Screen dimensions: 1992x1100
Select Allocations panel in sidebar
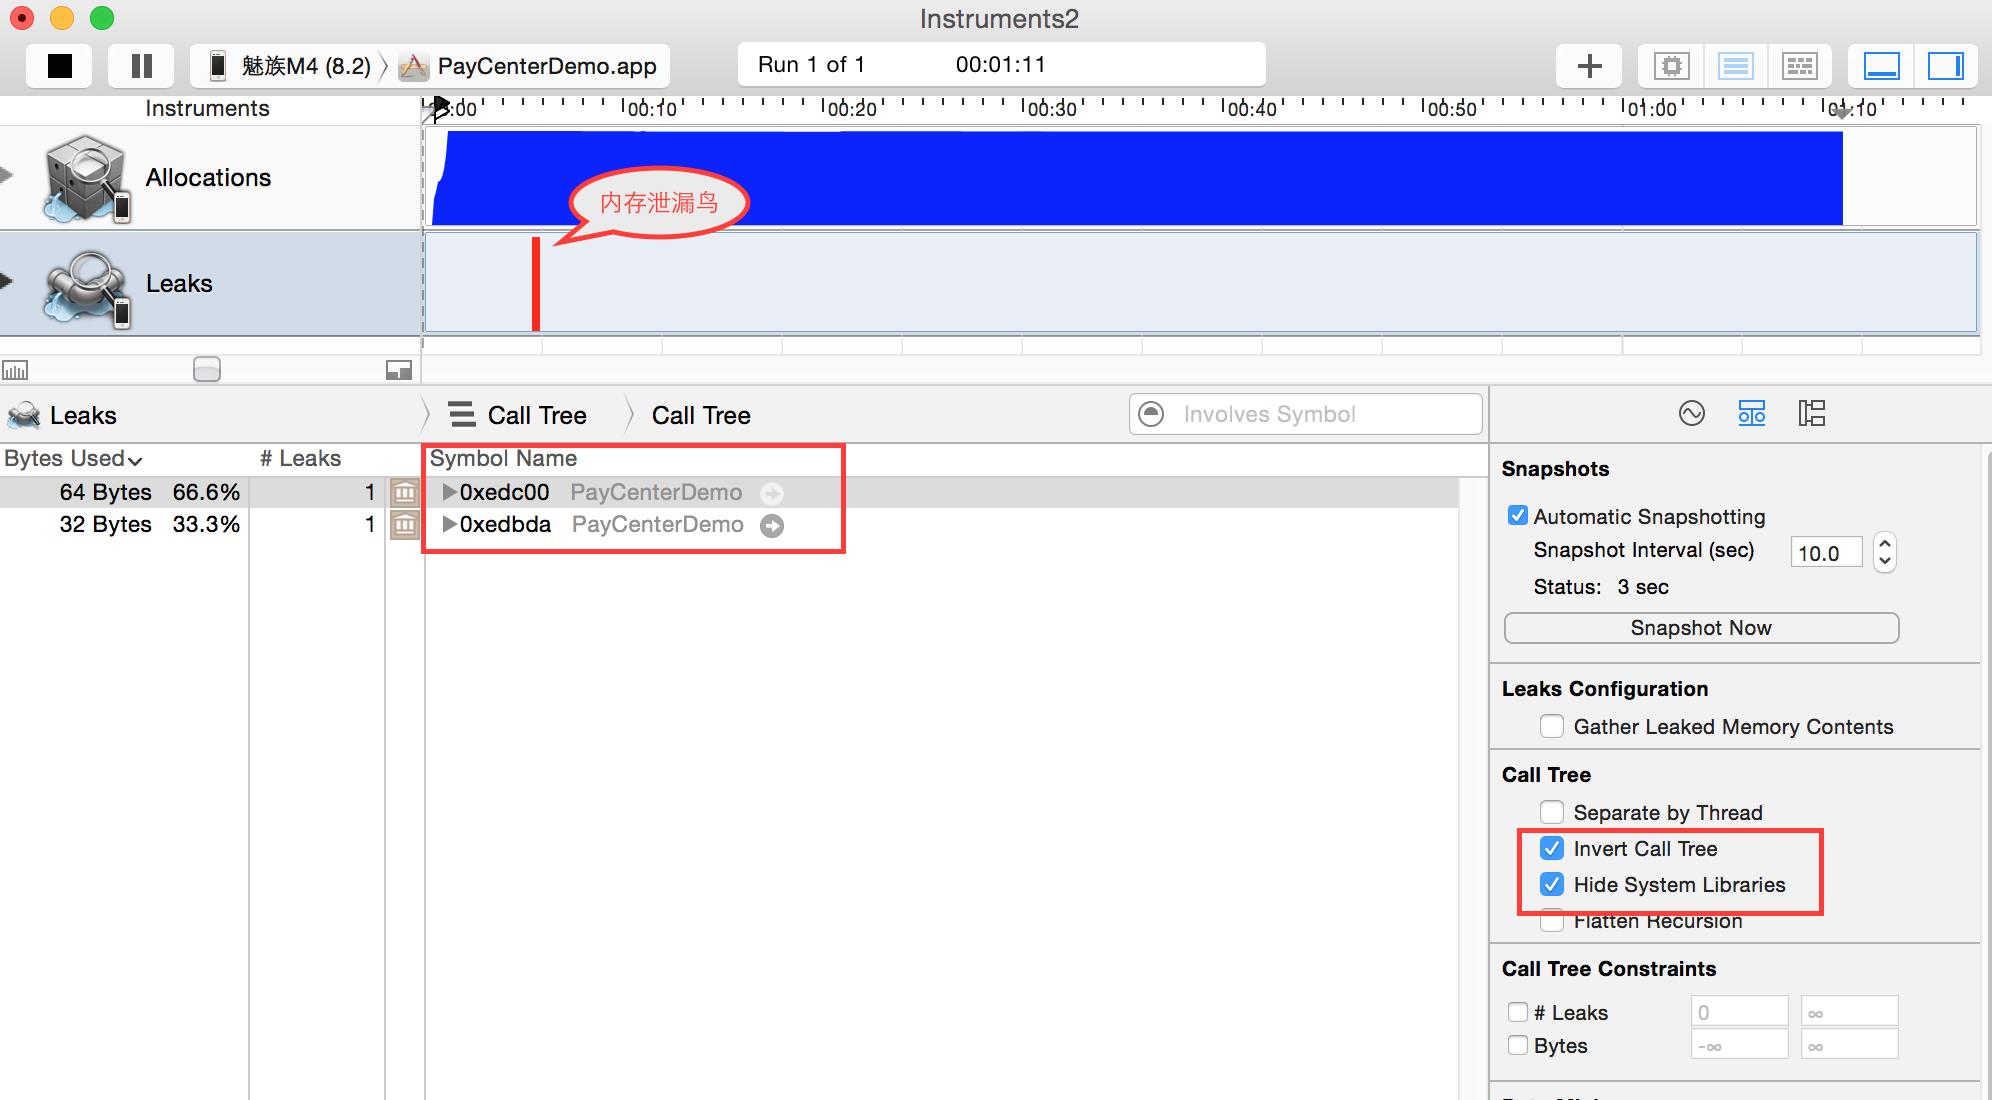tap(209, 176)
